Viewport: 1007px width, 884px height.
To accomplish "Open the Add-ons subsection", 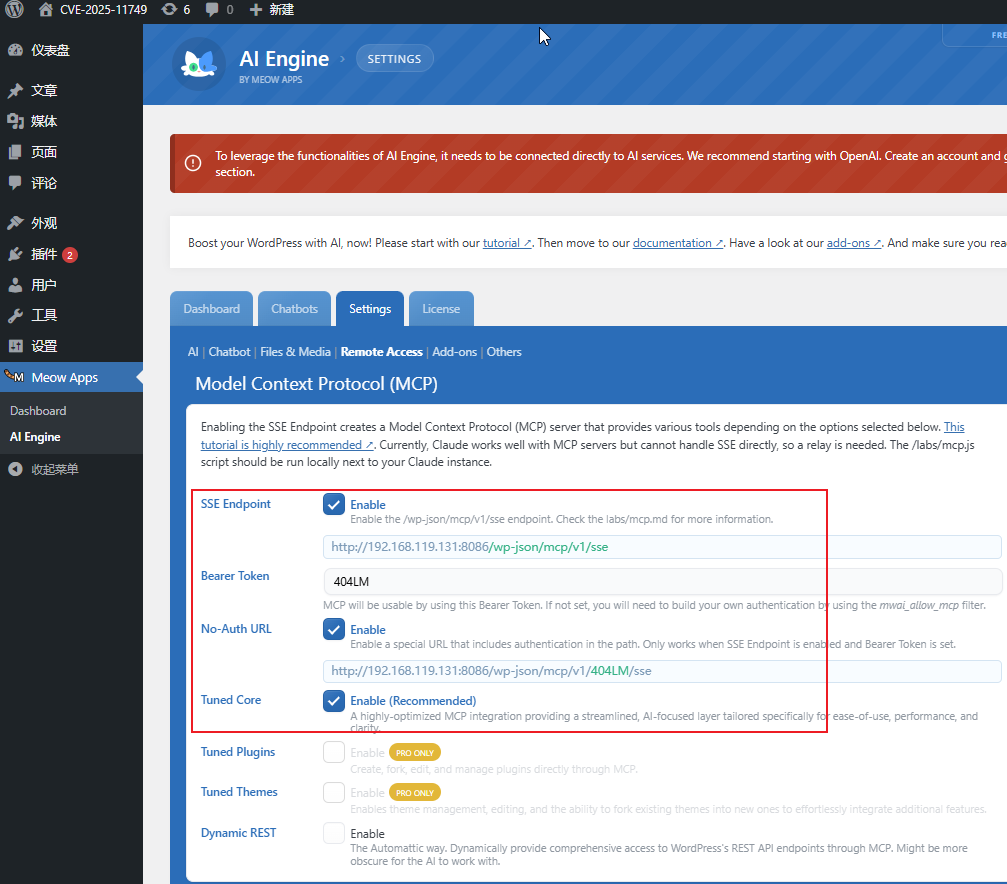I will (x=455, y=352).
